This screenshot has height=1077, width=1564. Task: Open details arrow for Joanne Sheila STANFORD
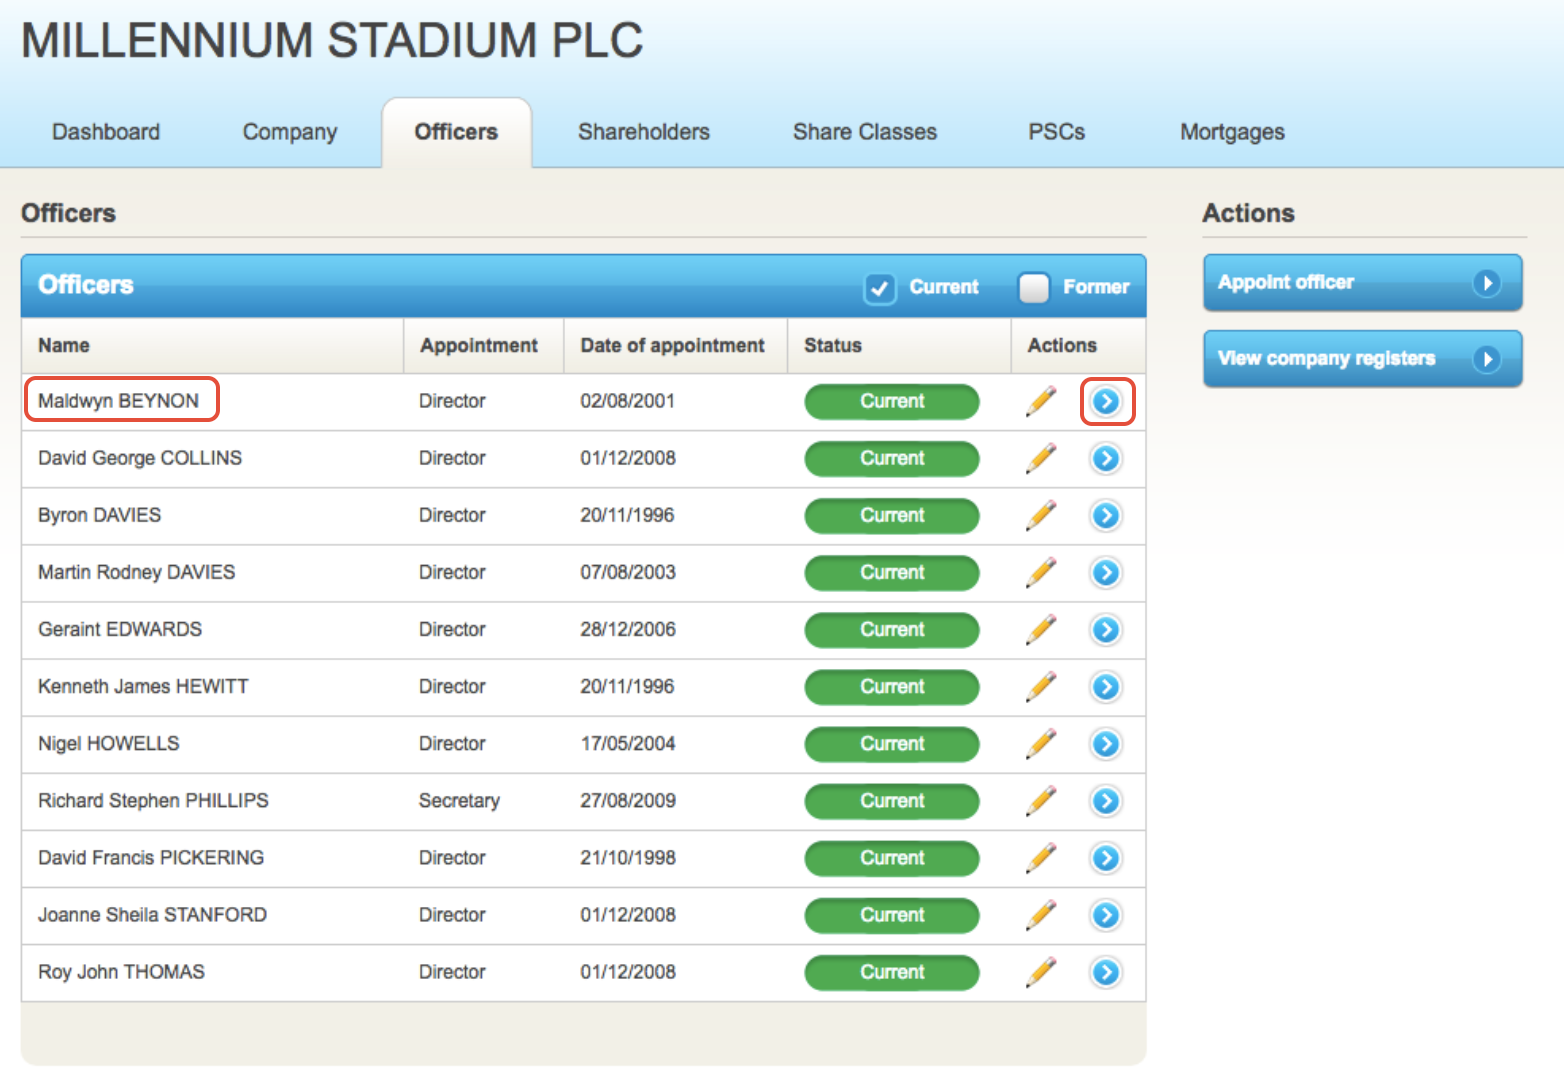(x=1106, y=914)
